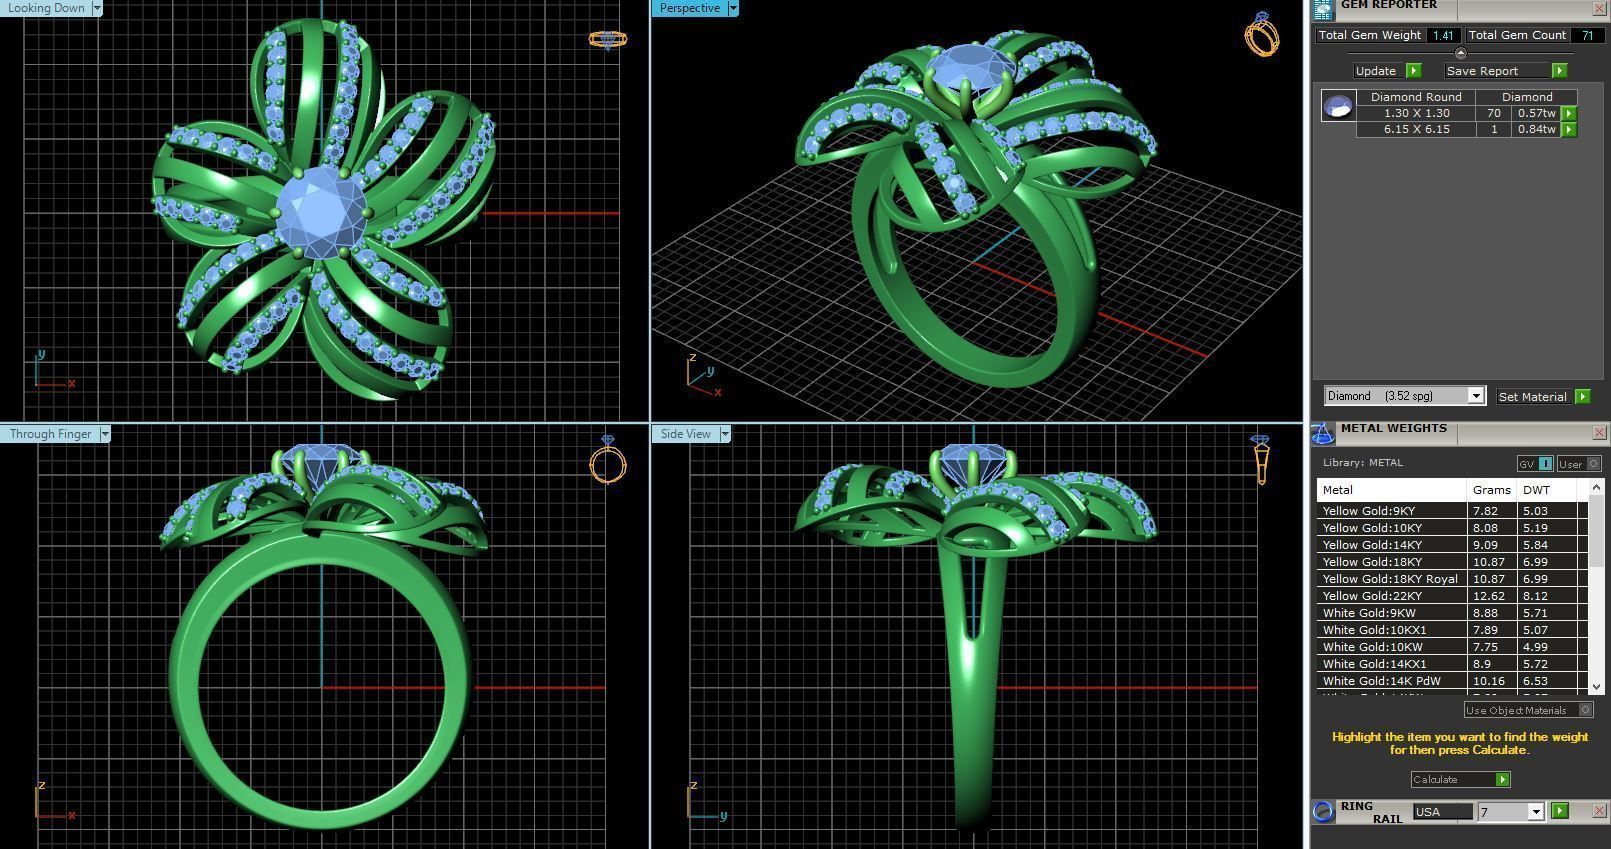This screenshot has width=1611, height=849.
Task: Click the ring icon in Side View viewport
Action: pyautogui.click(x=1261, y=459)
